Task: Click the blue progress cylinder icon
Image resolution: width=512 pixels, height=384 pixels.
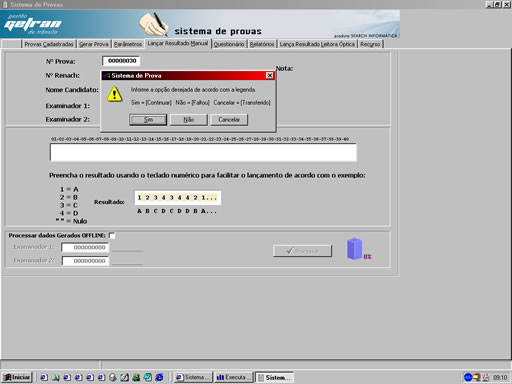Action: click(x=354, y=249)
